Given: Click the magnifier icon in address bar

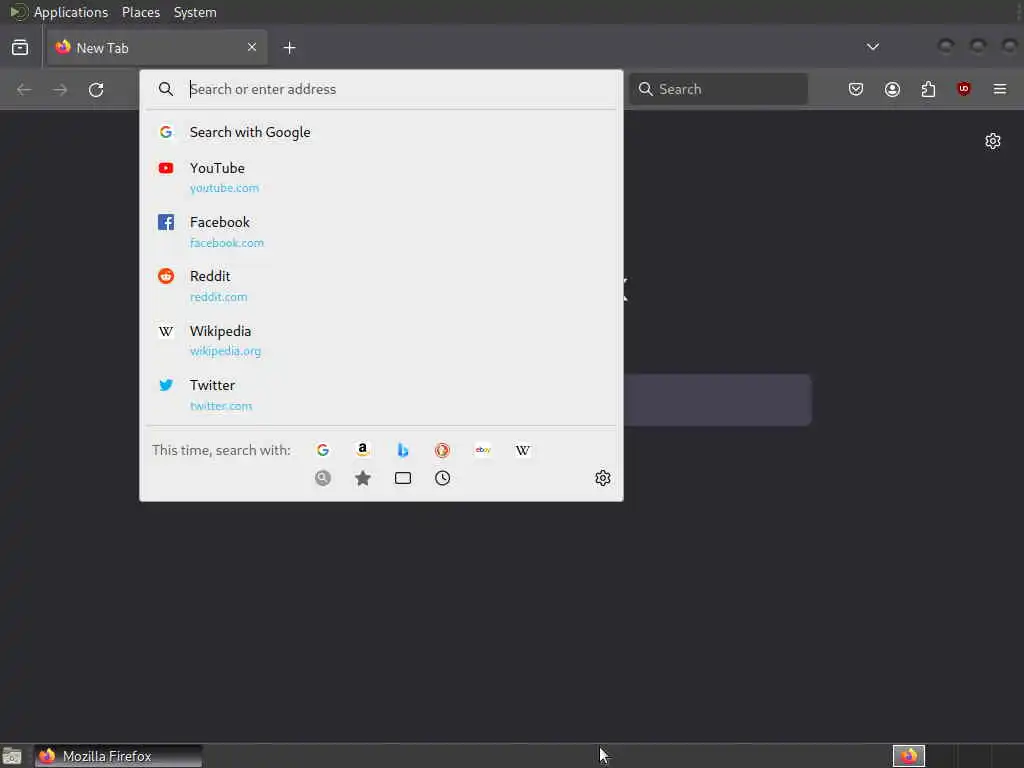Looking at the screenshot, I should tap(166, 89).
